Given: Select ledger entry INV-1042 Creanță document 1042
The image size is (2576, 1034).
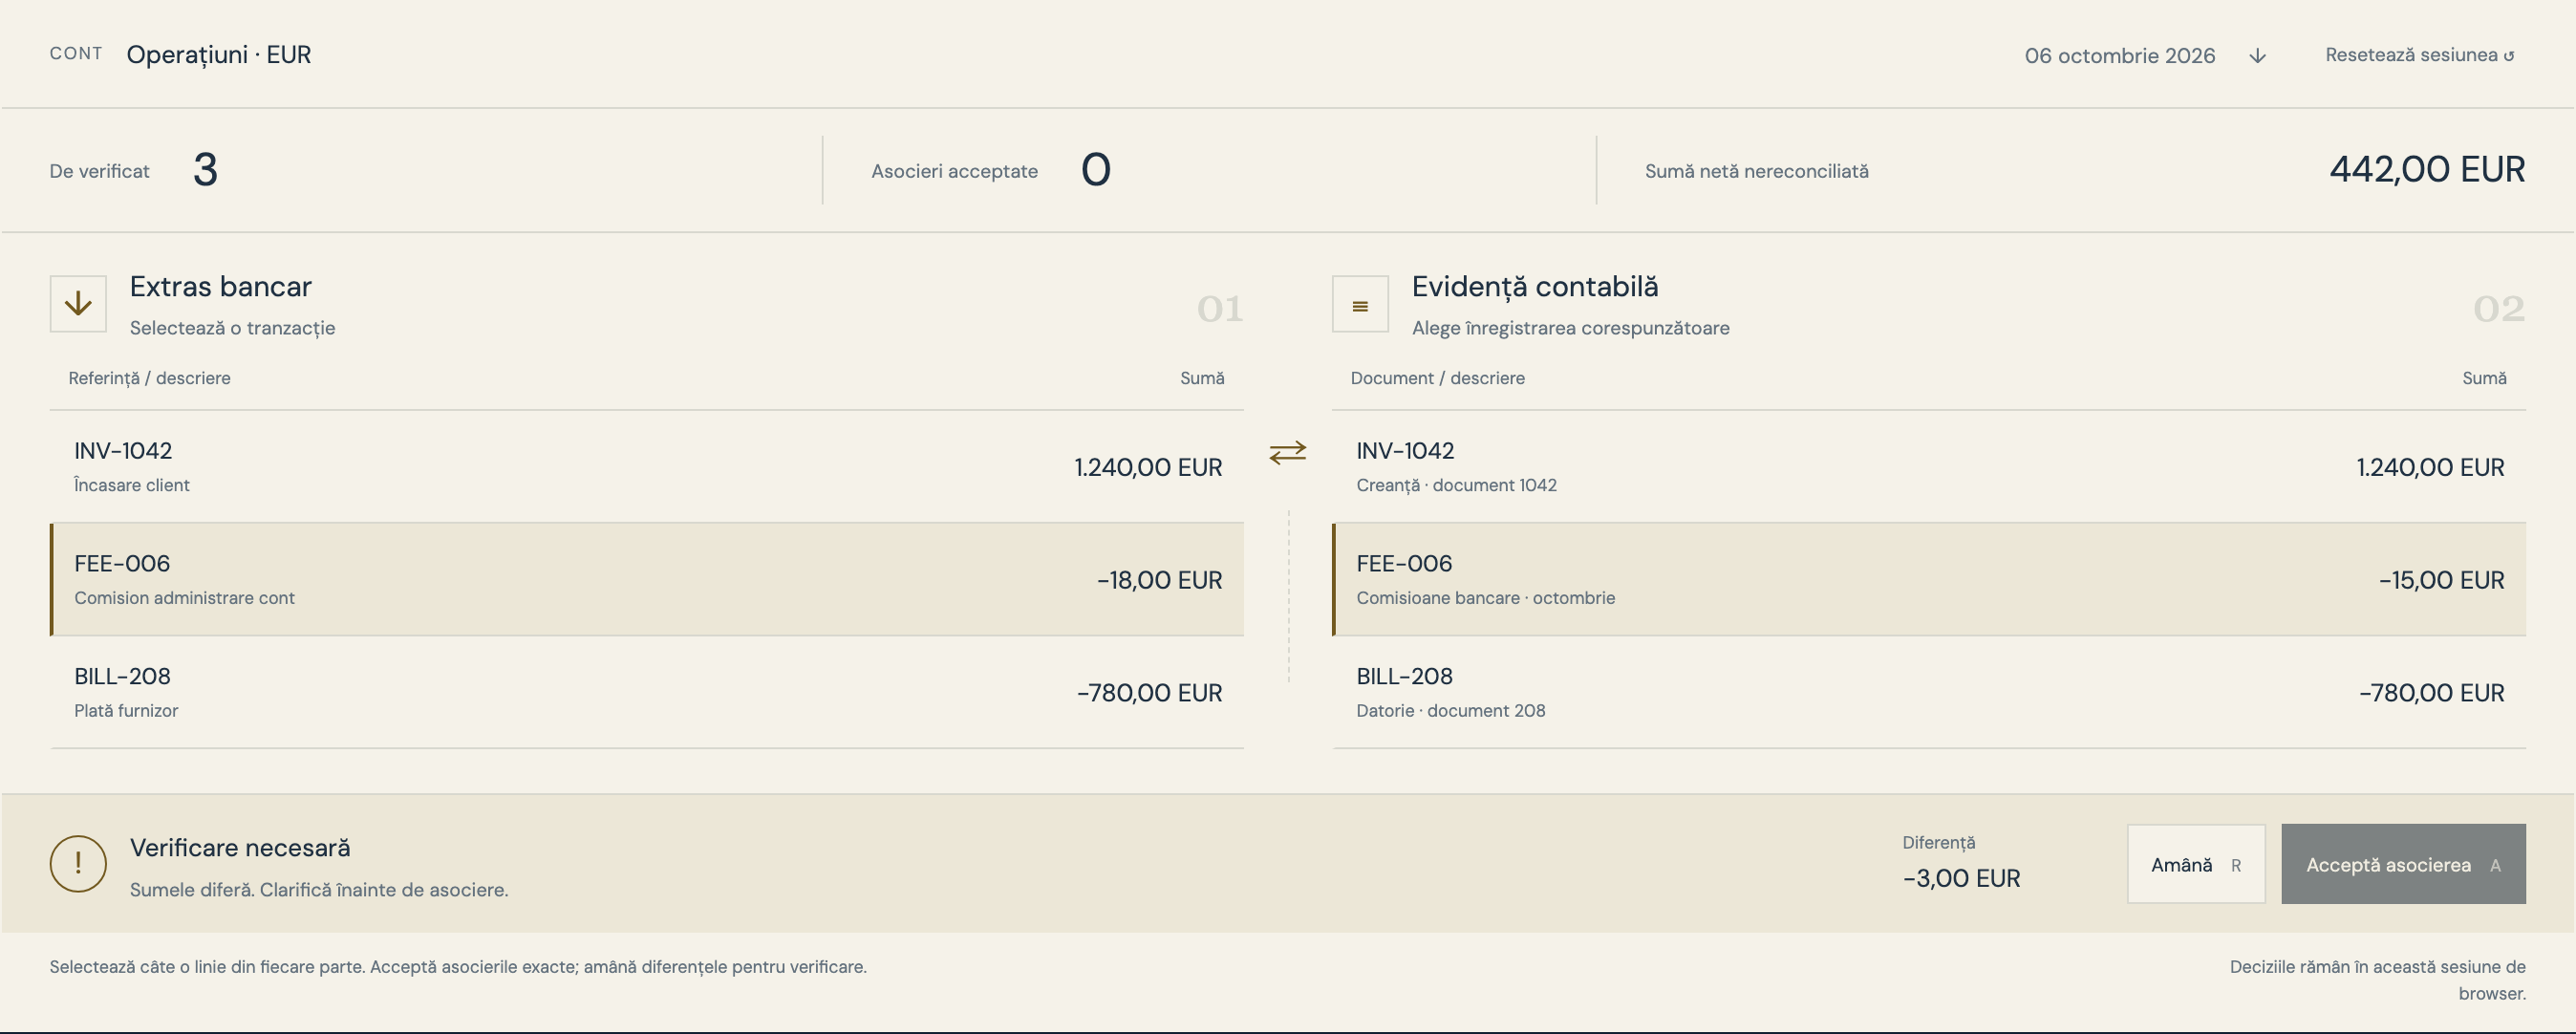Looking at the screenshot, I should click(1929, 467).
